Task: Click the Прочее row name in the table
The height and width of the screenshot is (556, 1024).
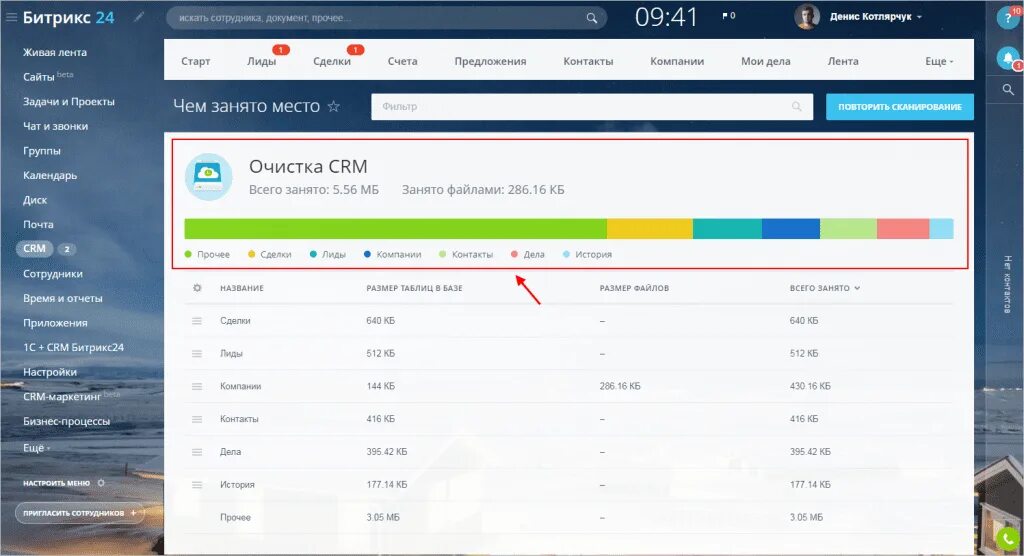Action: point(235,517)
